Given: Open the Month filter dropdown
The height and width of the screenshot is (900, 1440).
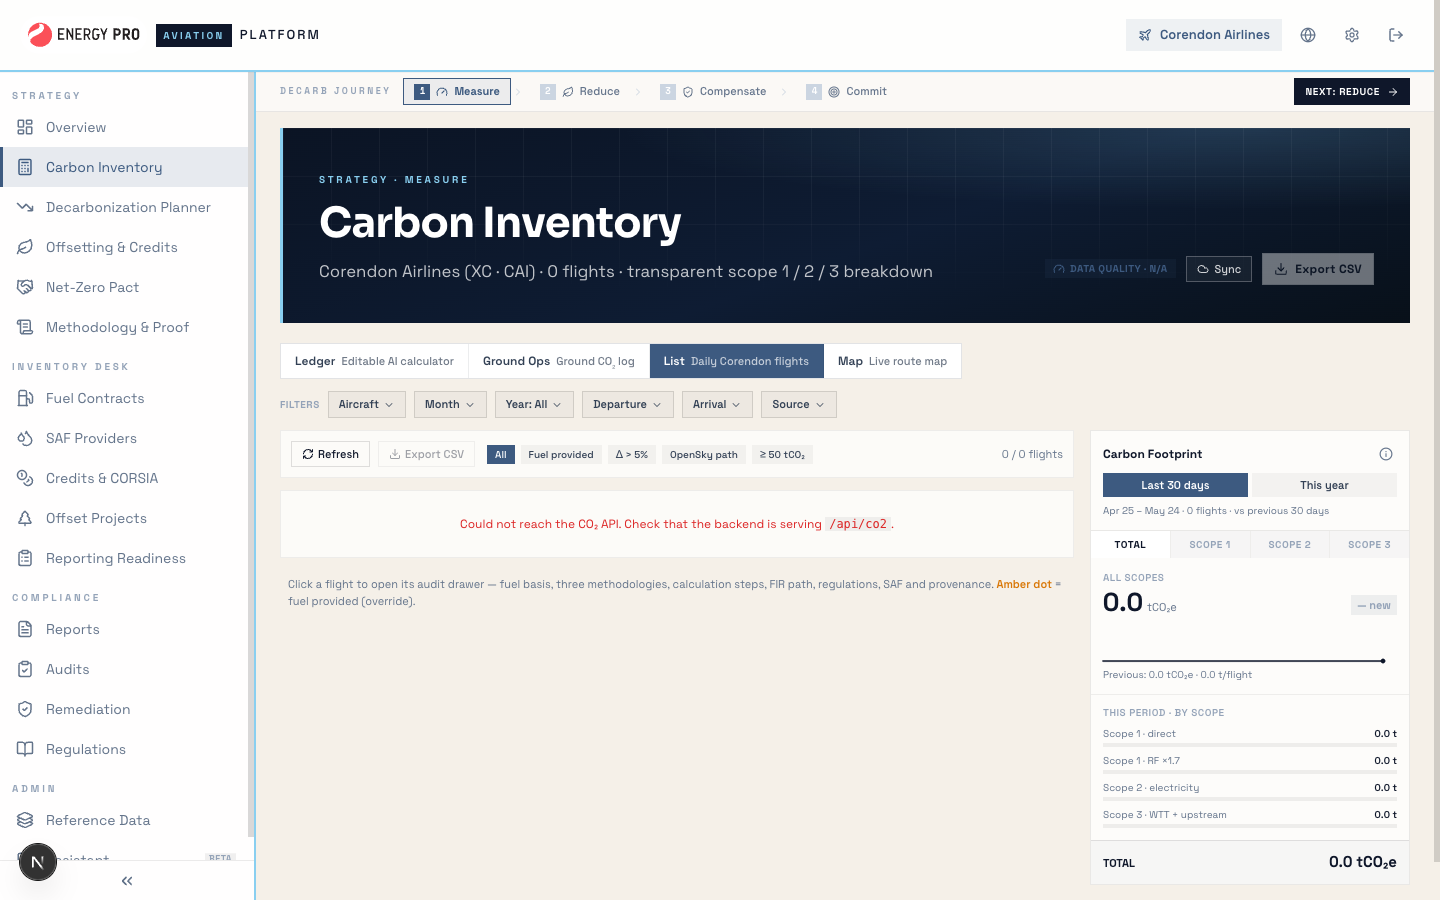Looking at the screenshot, I should coord(450,404).
